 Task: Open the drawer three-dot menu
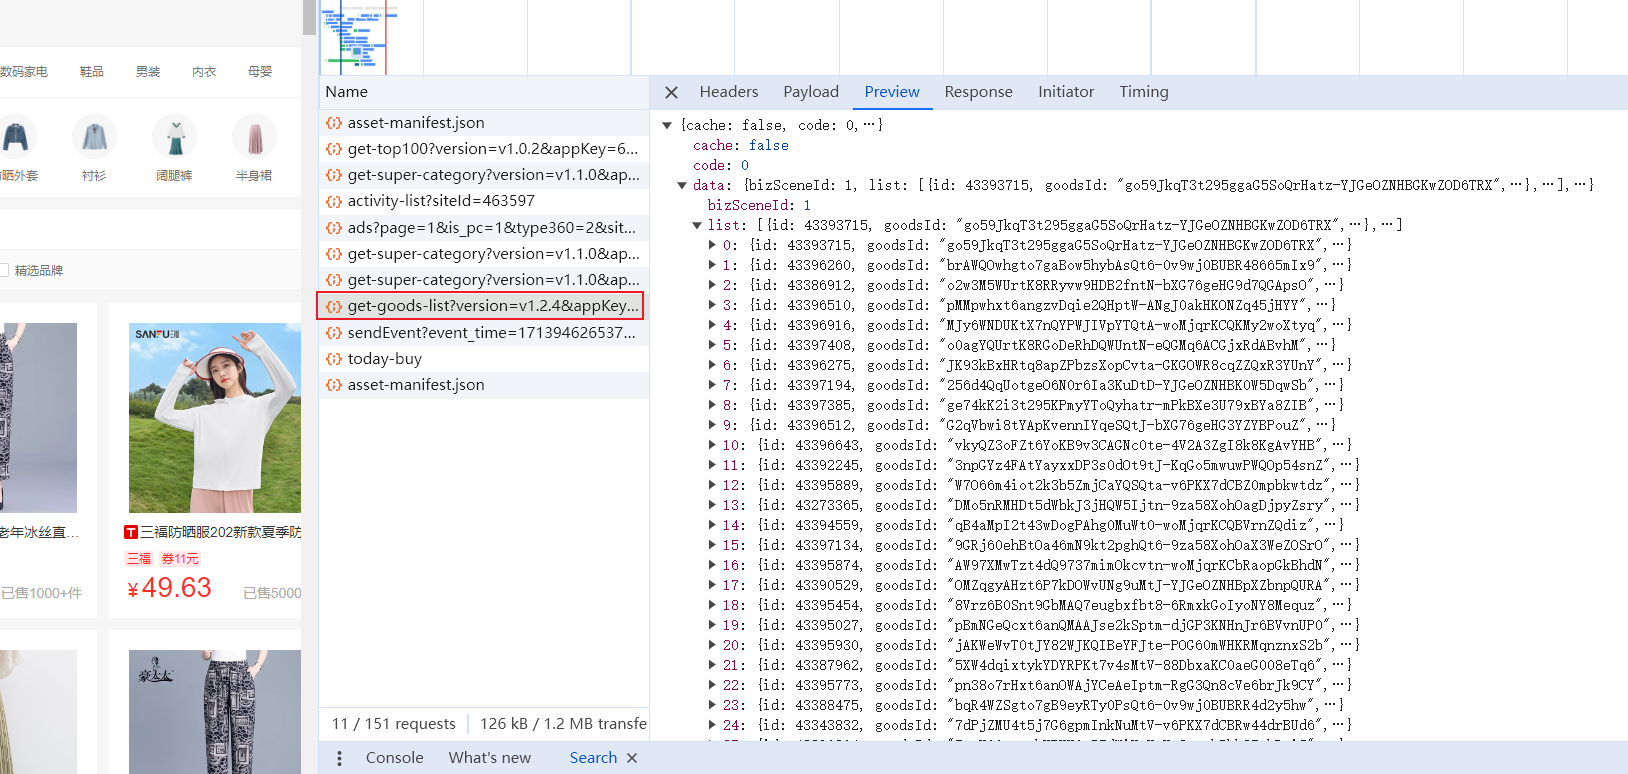pos(339,758)
